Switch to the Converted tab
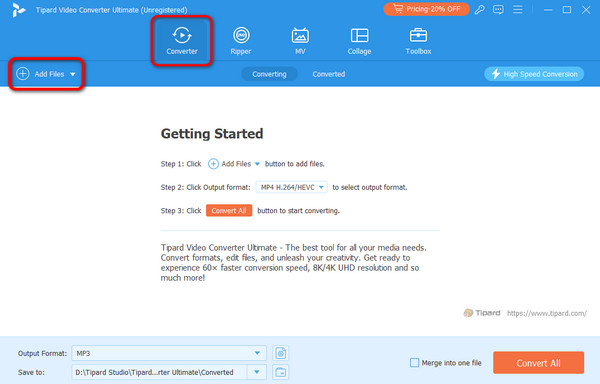The width and height of the screenshot is (600, 384). [329, 74]
